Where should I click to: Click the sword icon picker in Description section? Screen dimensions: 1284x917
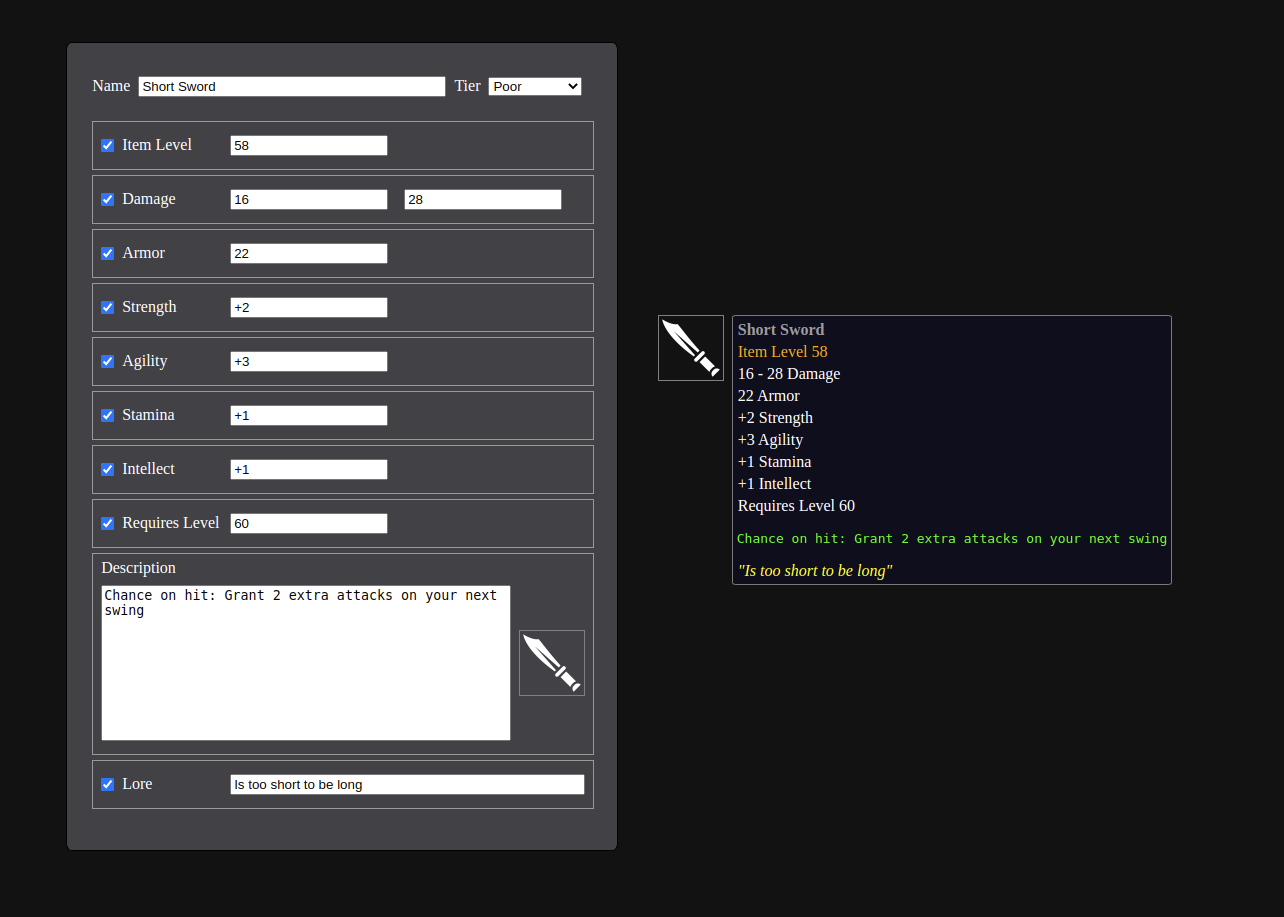click(x=552, y=663)
